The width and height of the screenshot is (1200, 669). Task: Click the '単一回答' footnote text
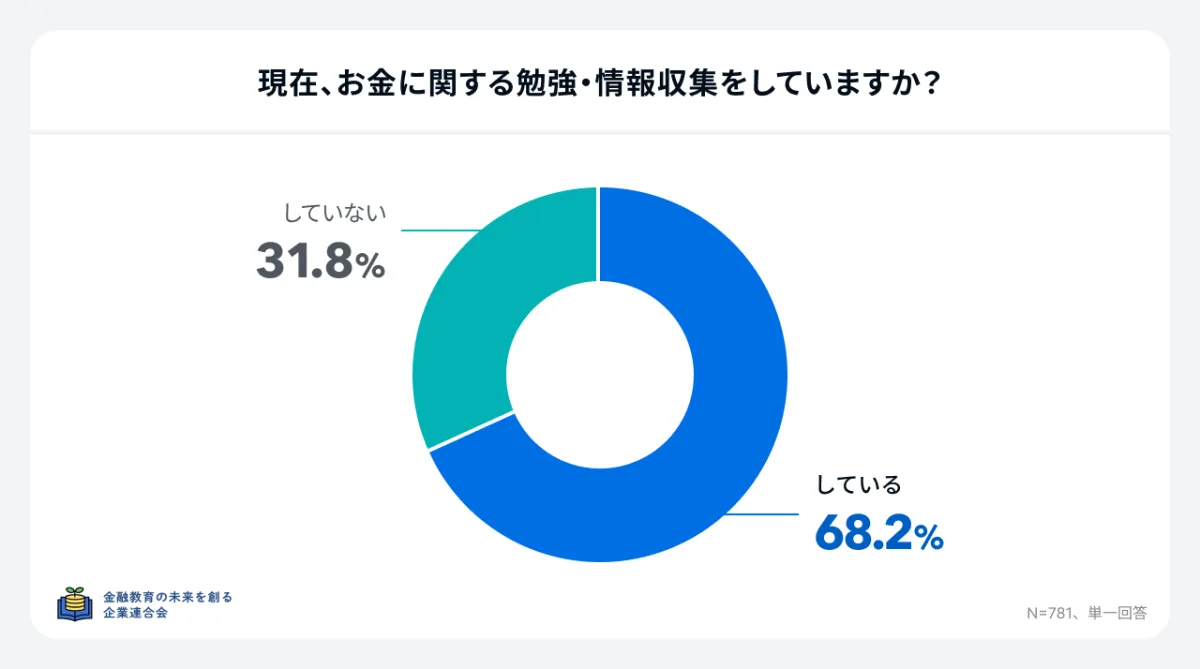click(x=1118, y=613)
